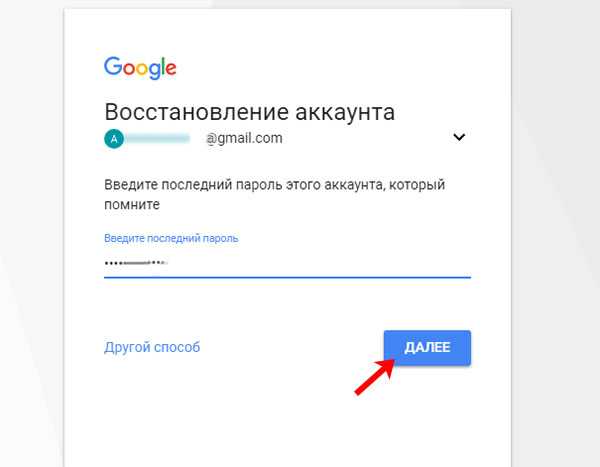Screen dimensions: 600x467
Task: Click the blue underline of the password field
Action: click(x=287, y=277)
